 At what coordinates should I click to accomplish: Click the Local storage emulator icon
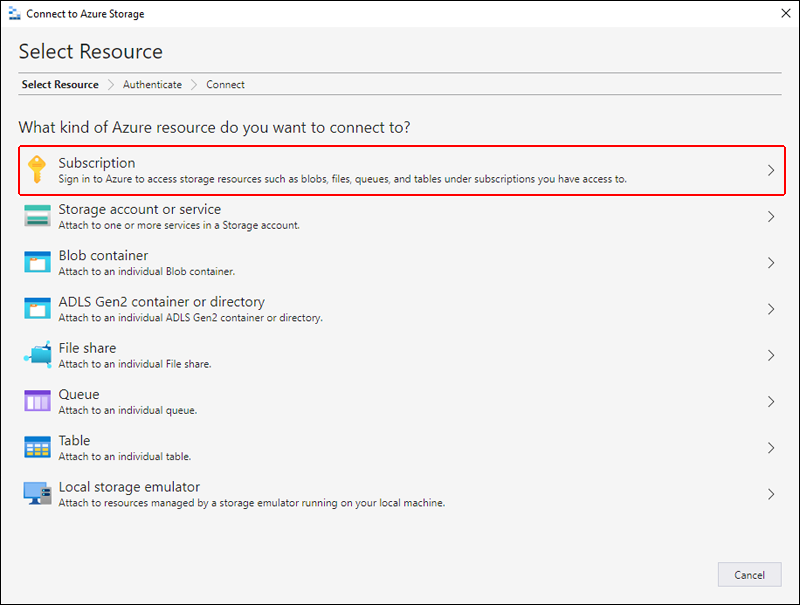tap(37, 494)
